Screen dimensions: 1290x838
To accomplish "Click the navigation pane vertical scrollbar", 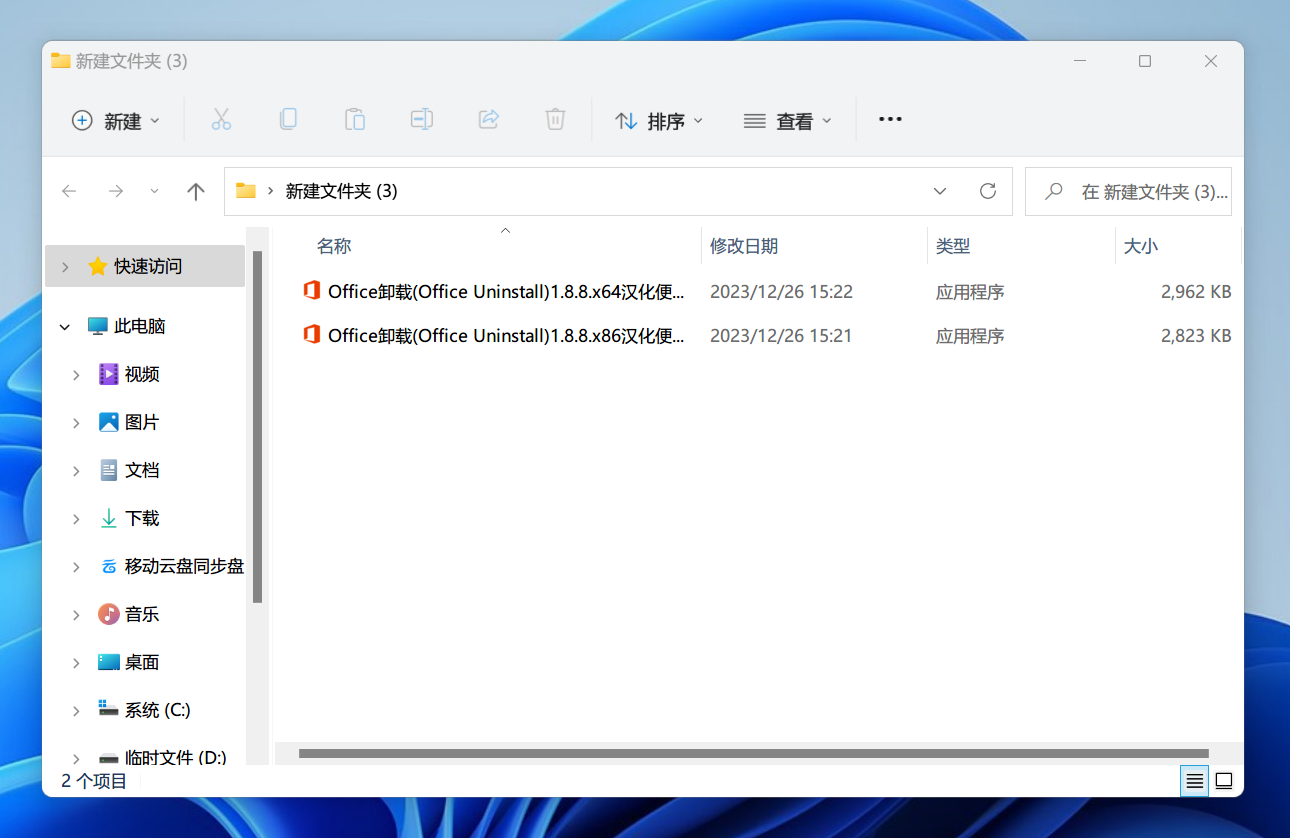I will point(257,427).
